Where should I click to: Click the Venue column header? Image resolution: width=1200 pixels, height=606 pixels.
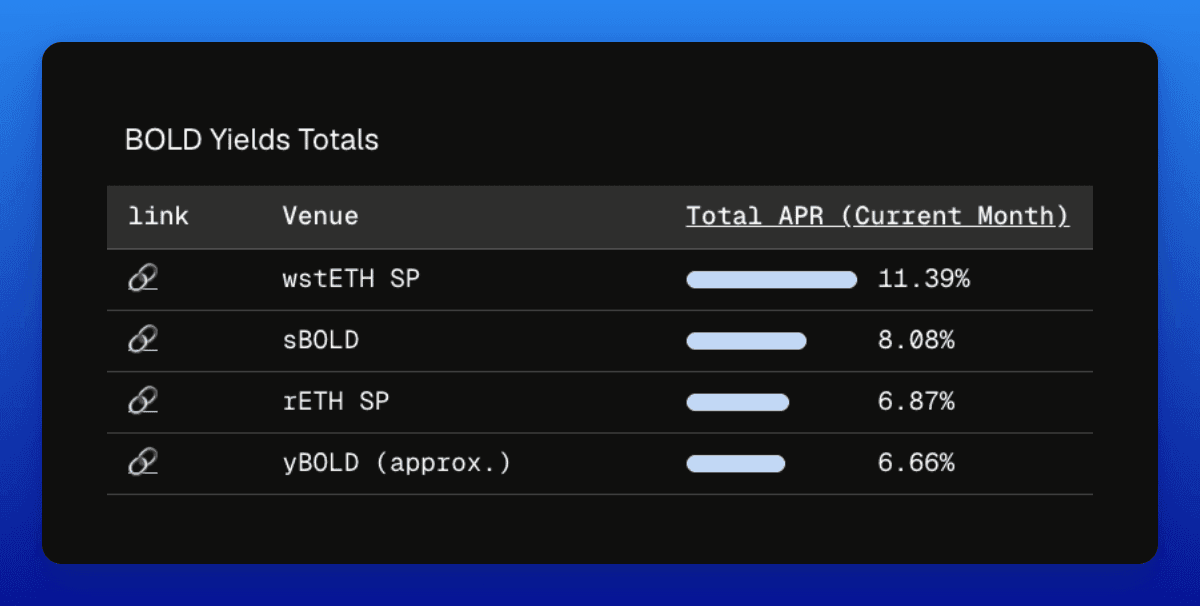point(320,216)
